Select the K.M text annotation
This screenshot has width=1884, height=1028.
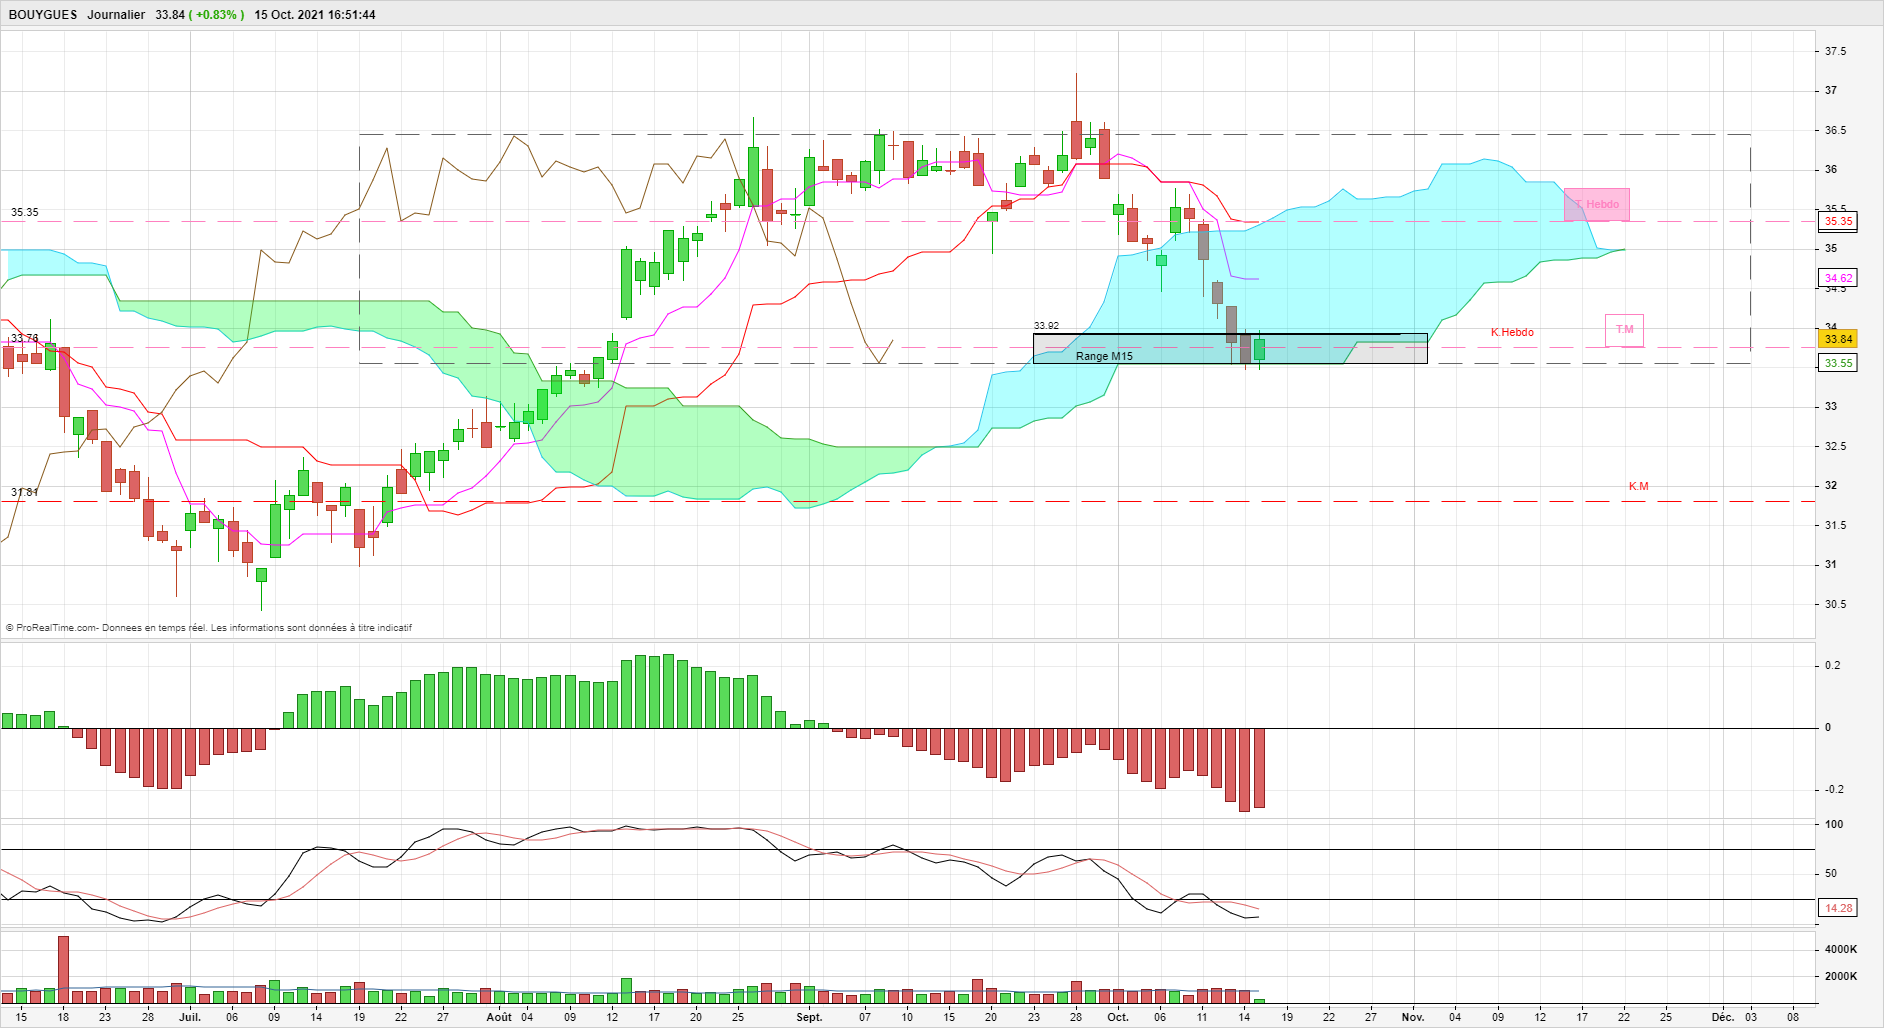pos(1638,486)
